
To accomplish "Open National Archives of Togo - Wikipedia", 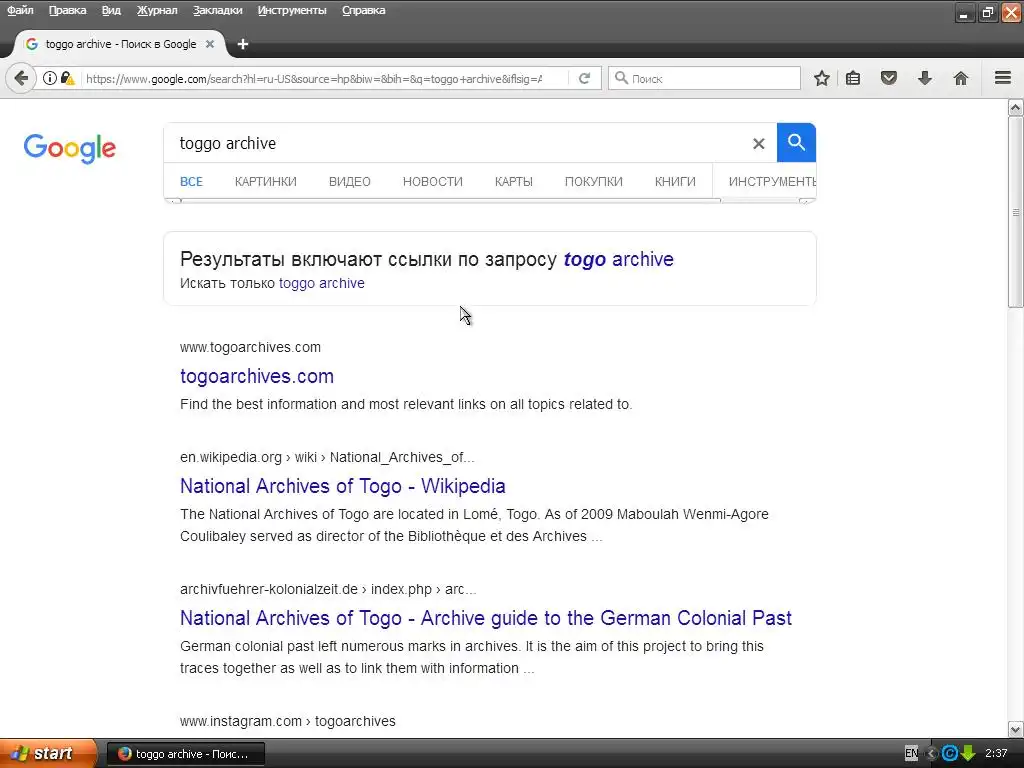I will click(x=342, y=486).
